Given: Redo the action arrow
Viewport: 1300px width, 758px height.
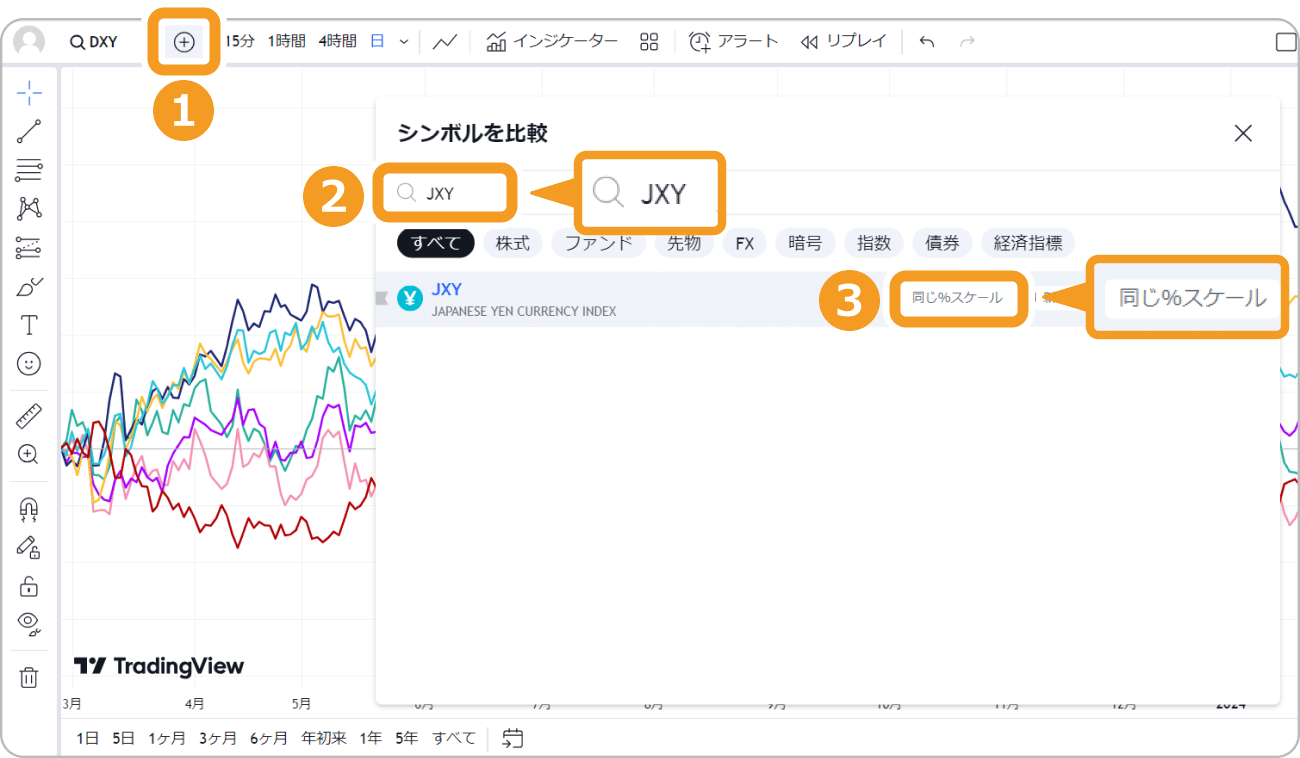Looking at the screenshot, I should [967, 42].
